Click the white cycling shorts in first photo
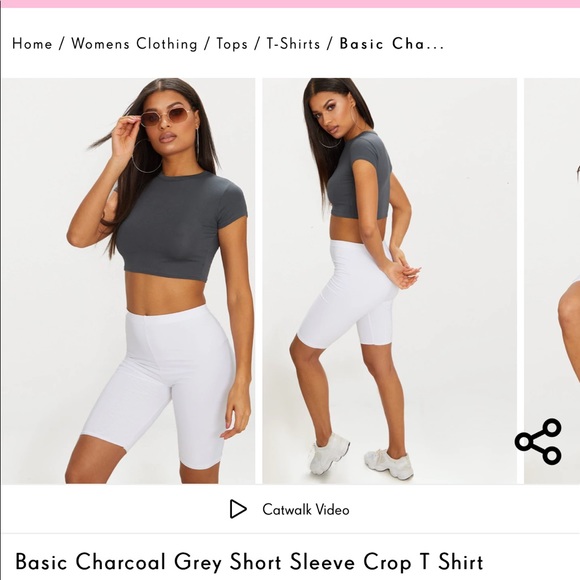This screenshot has height=580, width=580. click(x=160, y=383)
